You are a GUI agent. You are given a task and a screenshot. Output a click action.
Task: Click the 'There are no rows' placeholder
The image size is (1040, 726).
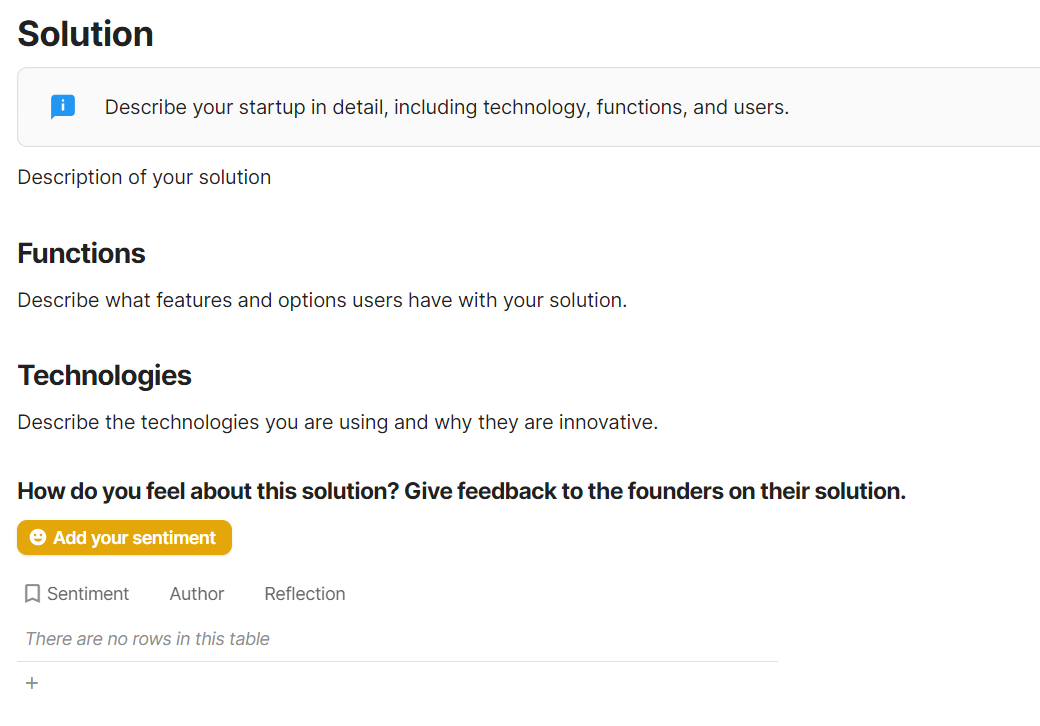tap(148, 639)
